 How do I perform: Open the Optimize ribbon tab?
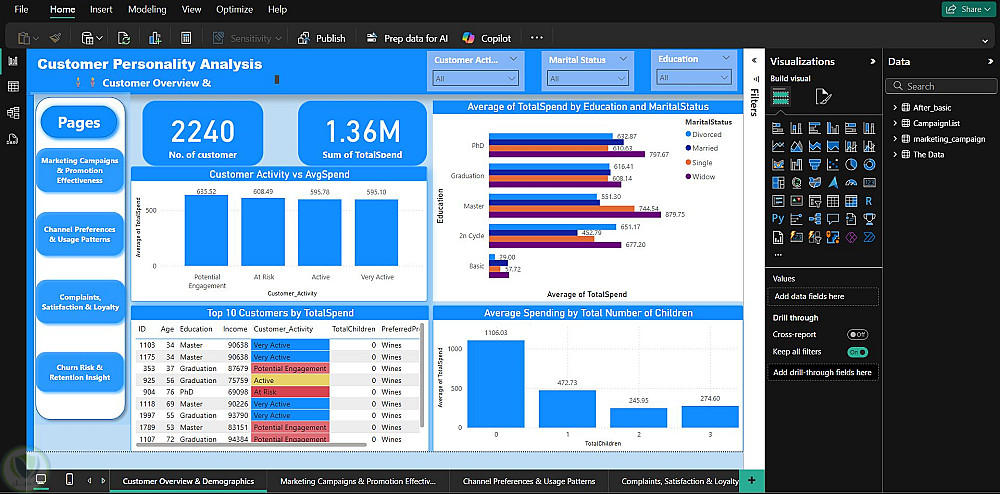(234, 10)
